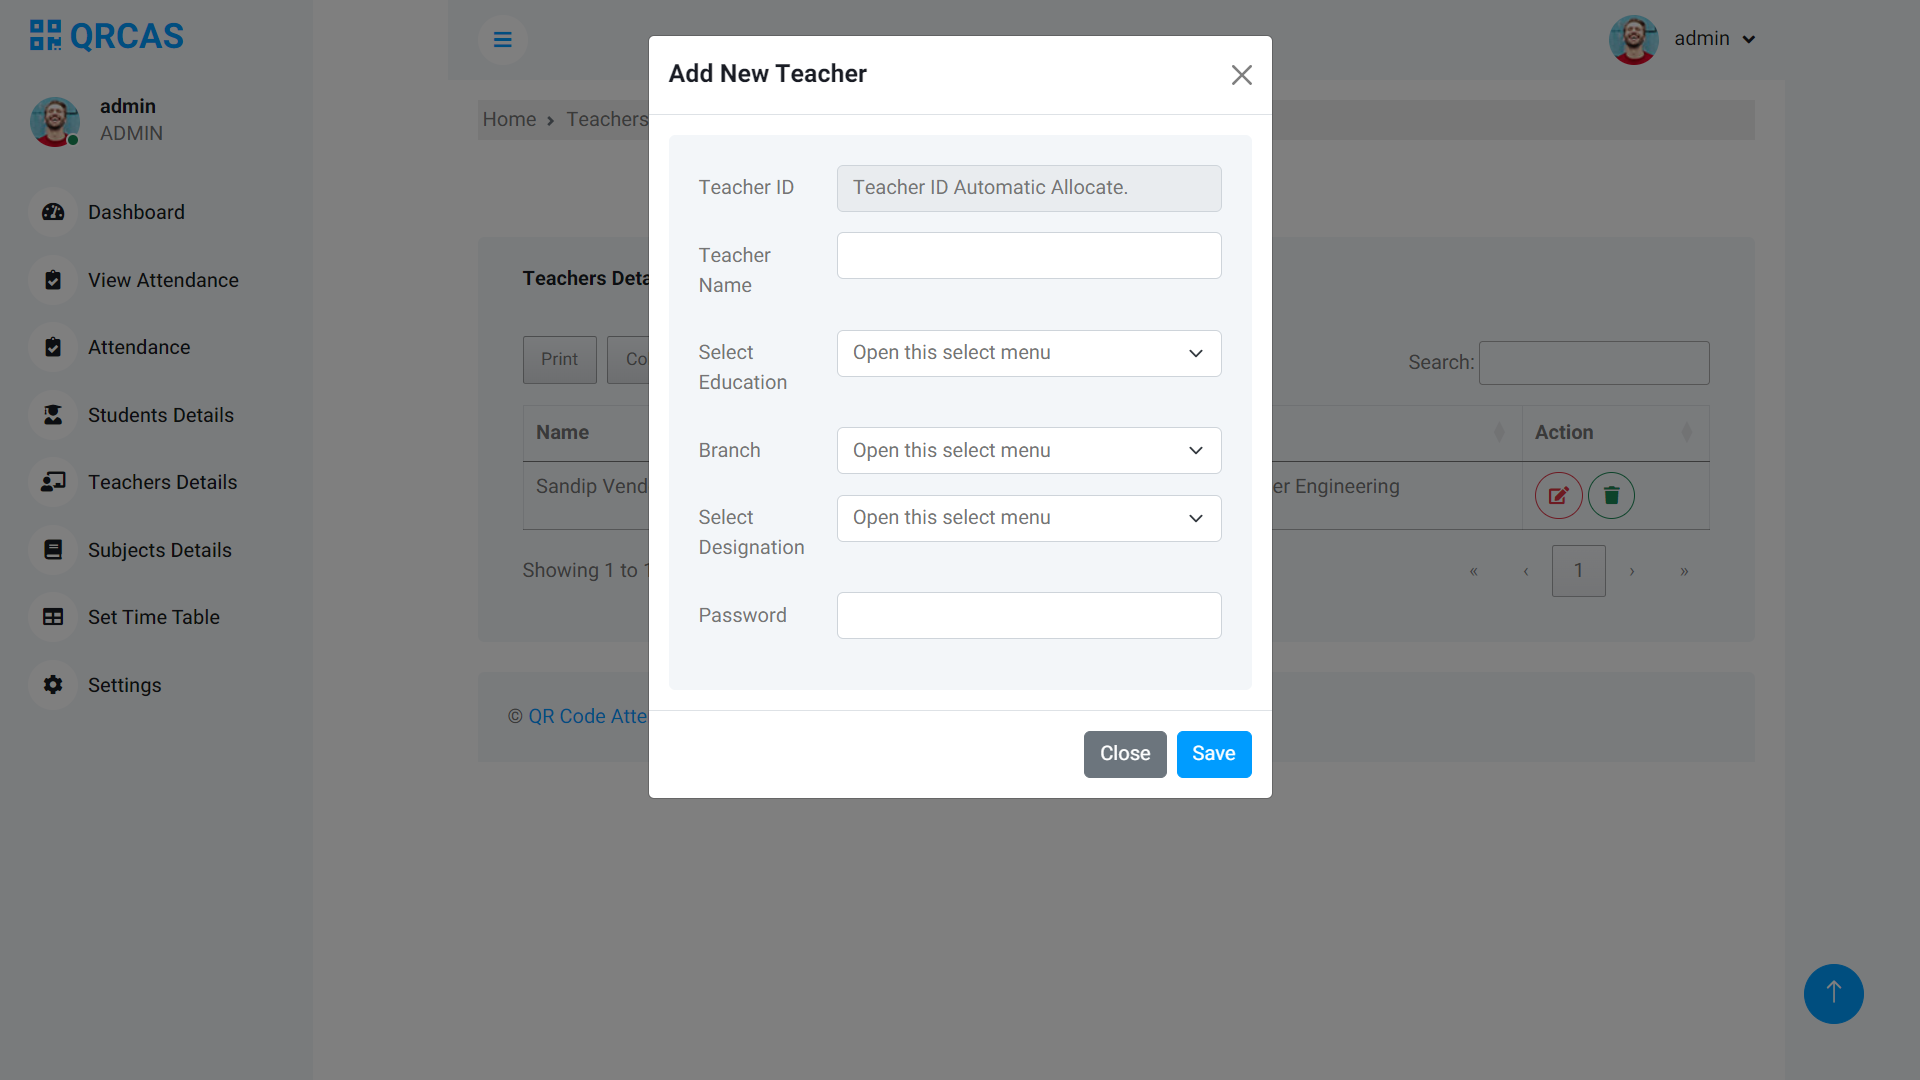Click the scroll-to-top arrow button

click(1833, 994)
